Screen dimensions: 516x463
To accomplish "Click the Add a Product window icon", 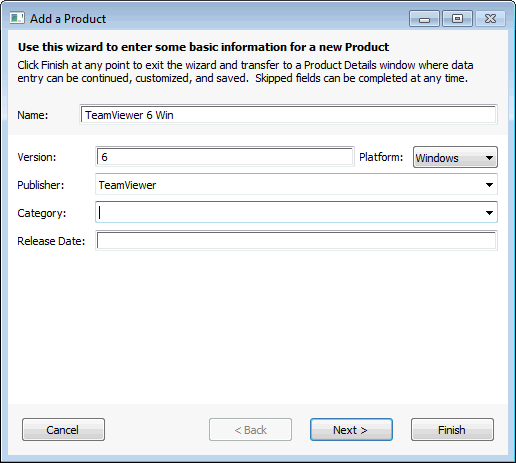I will (x=17, y=18).
